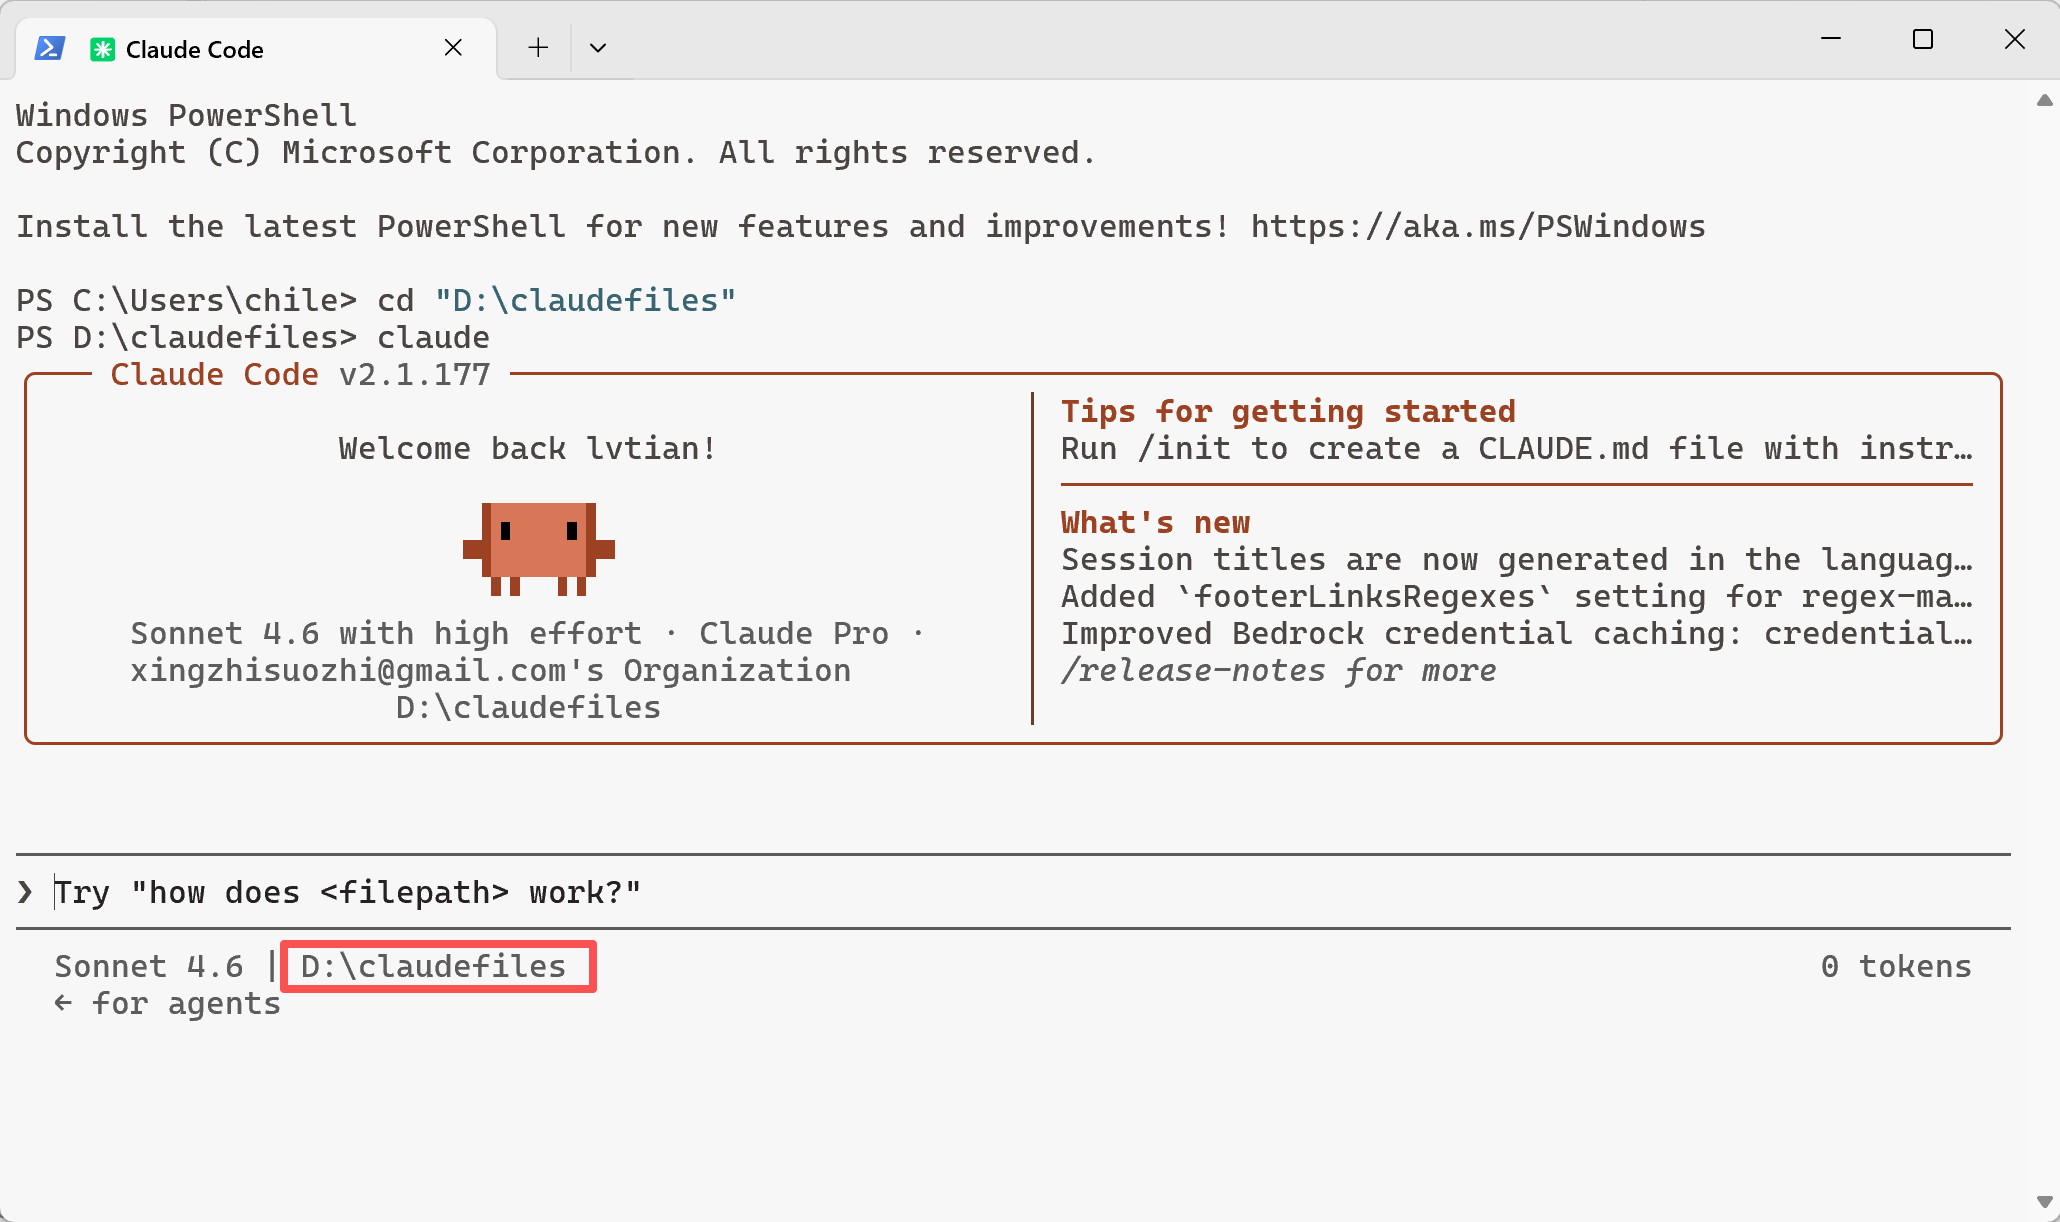
Task: Click the PowerShell icon in the tab
Action: click(x=50, y=48)
